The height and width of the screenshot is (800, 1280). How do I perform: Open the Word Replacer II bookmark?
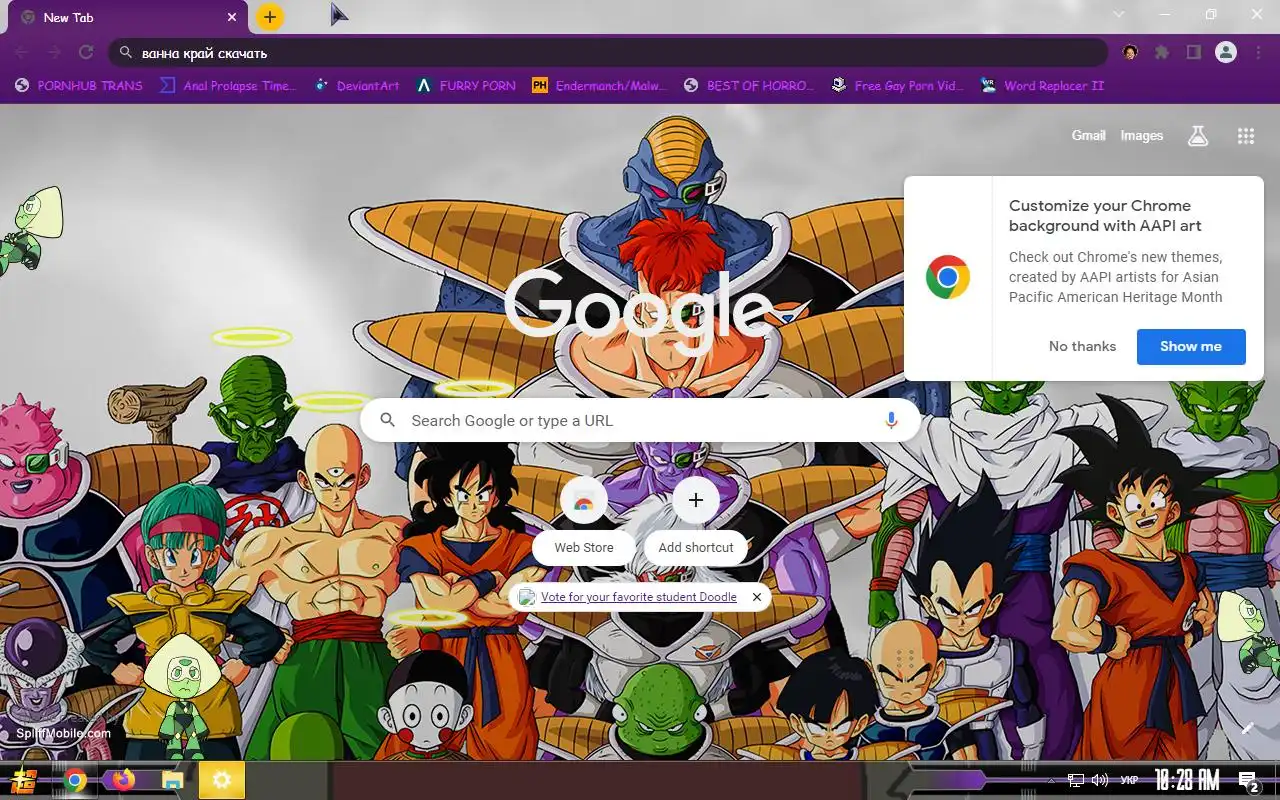point(1042,86)
